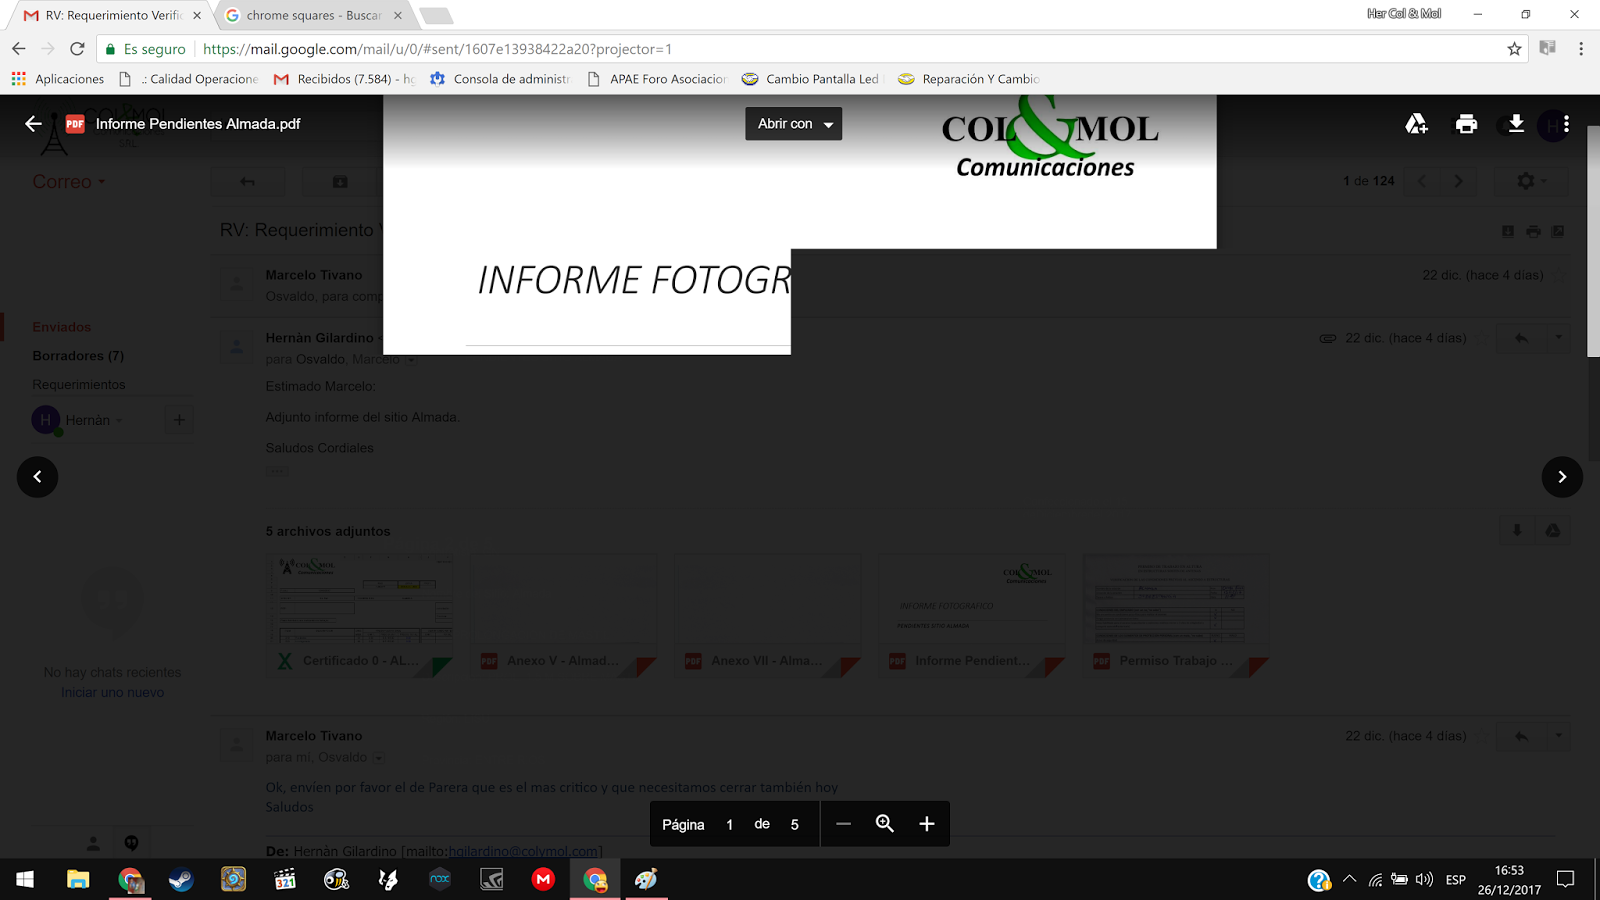1600x900 pixels.
Task: Open the Requerimientos label
Action: click(x=79, y=385)
